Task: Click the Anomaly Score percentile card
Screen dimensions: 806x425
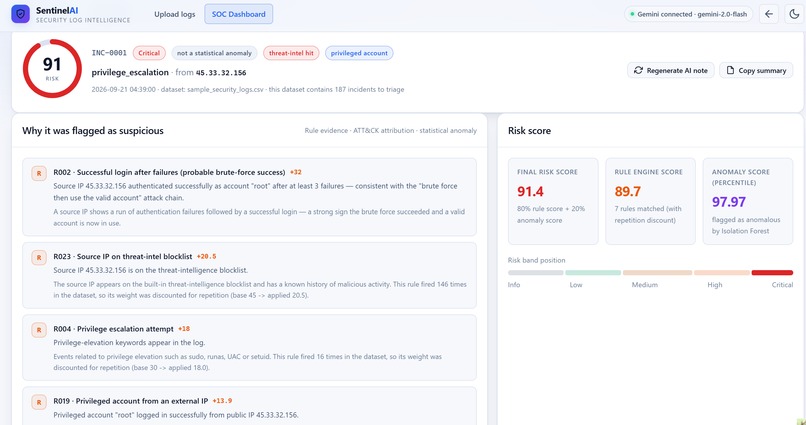Action: (x=748, y=201)
